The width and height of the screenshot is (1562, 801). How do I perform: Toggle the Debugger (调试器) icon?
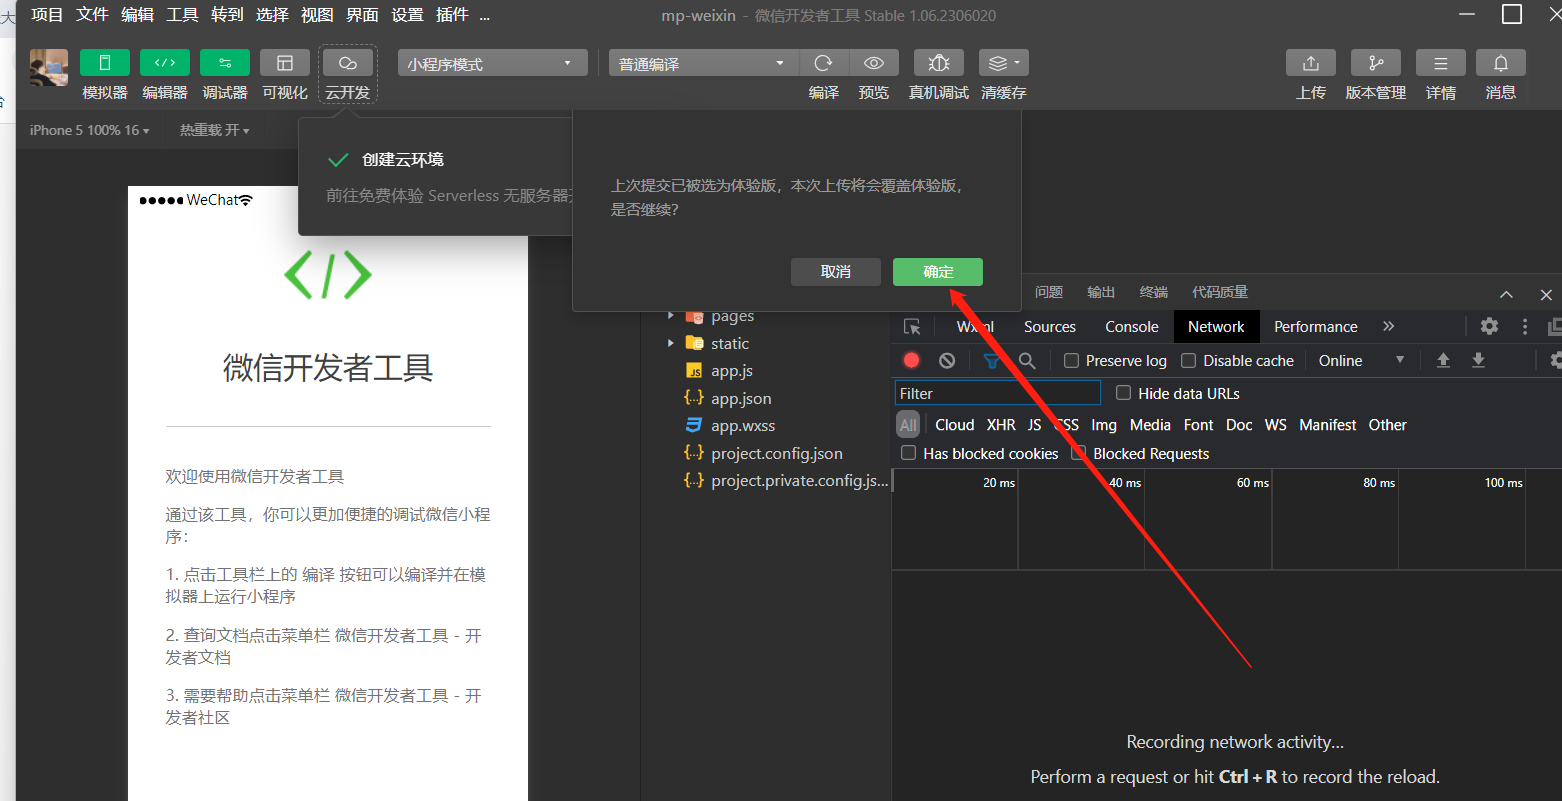tap(225, 63)
